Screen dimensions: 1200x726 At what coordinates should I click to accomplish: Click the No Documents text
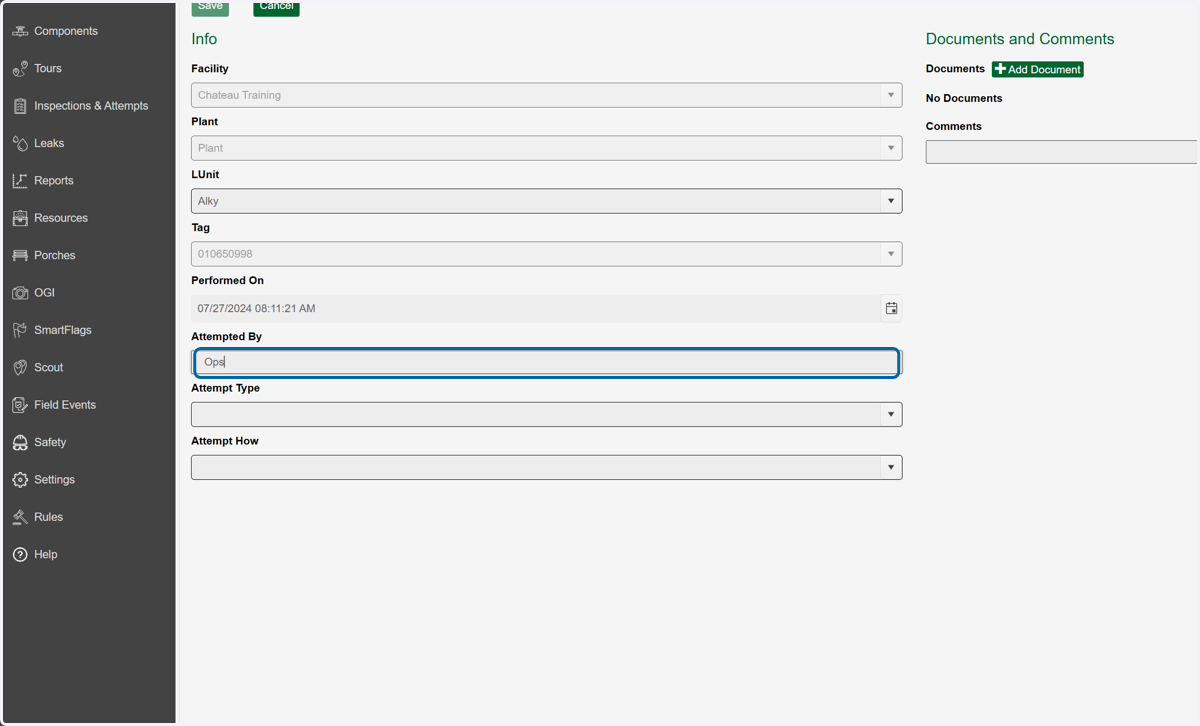pos(964,98)
